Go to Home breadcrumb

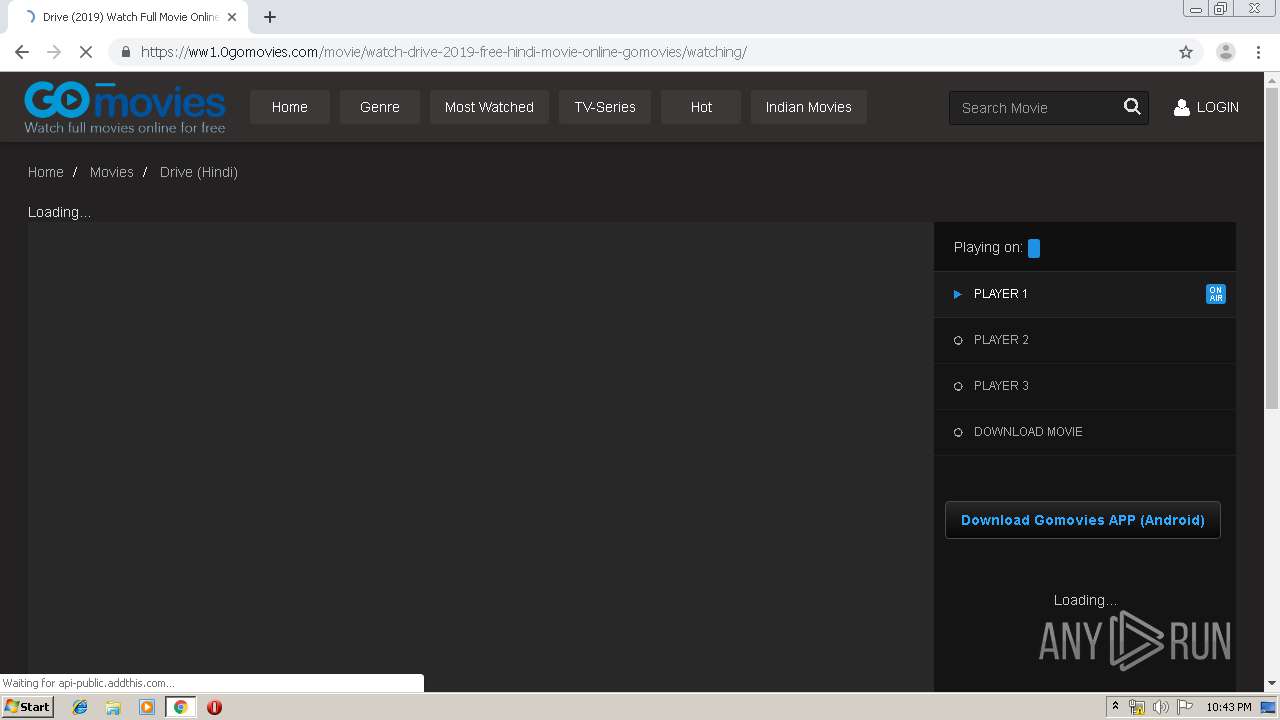[x=46, y=172]
